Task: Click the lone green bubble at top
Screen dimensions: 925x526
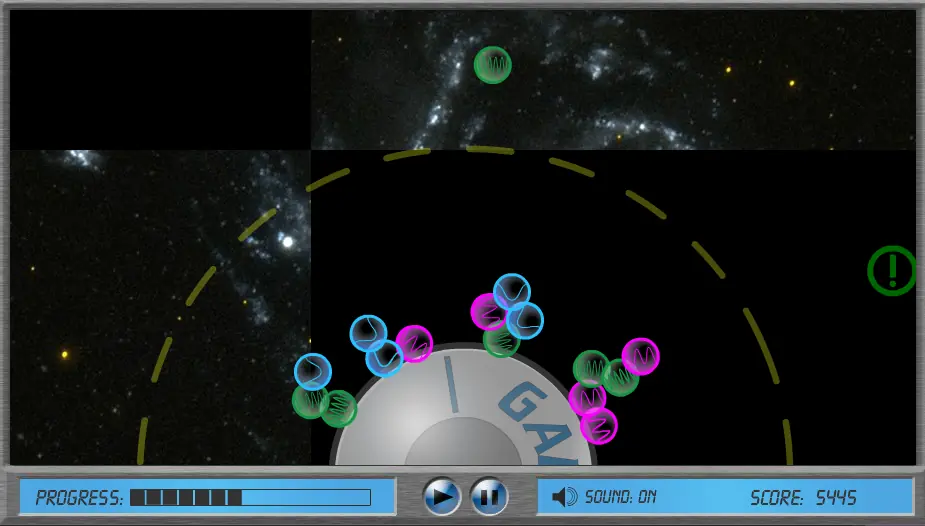Action: (x=493, y=65)
